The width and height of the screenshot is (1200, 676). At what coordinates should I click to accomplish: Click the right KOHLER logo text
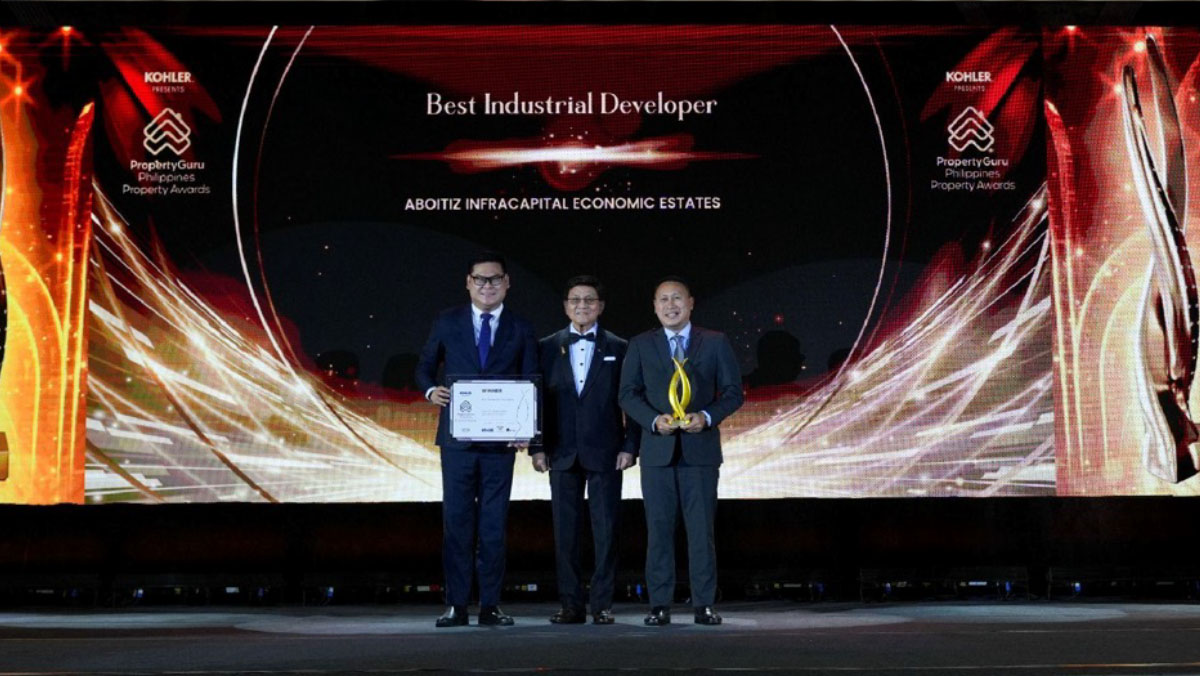(x=969, y=77)
